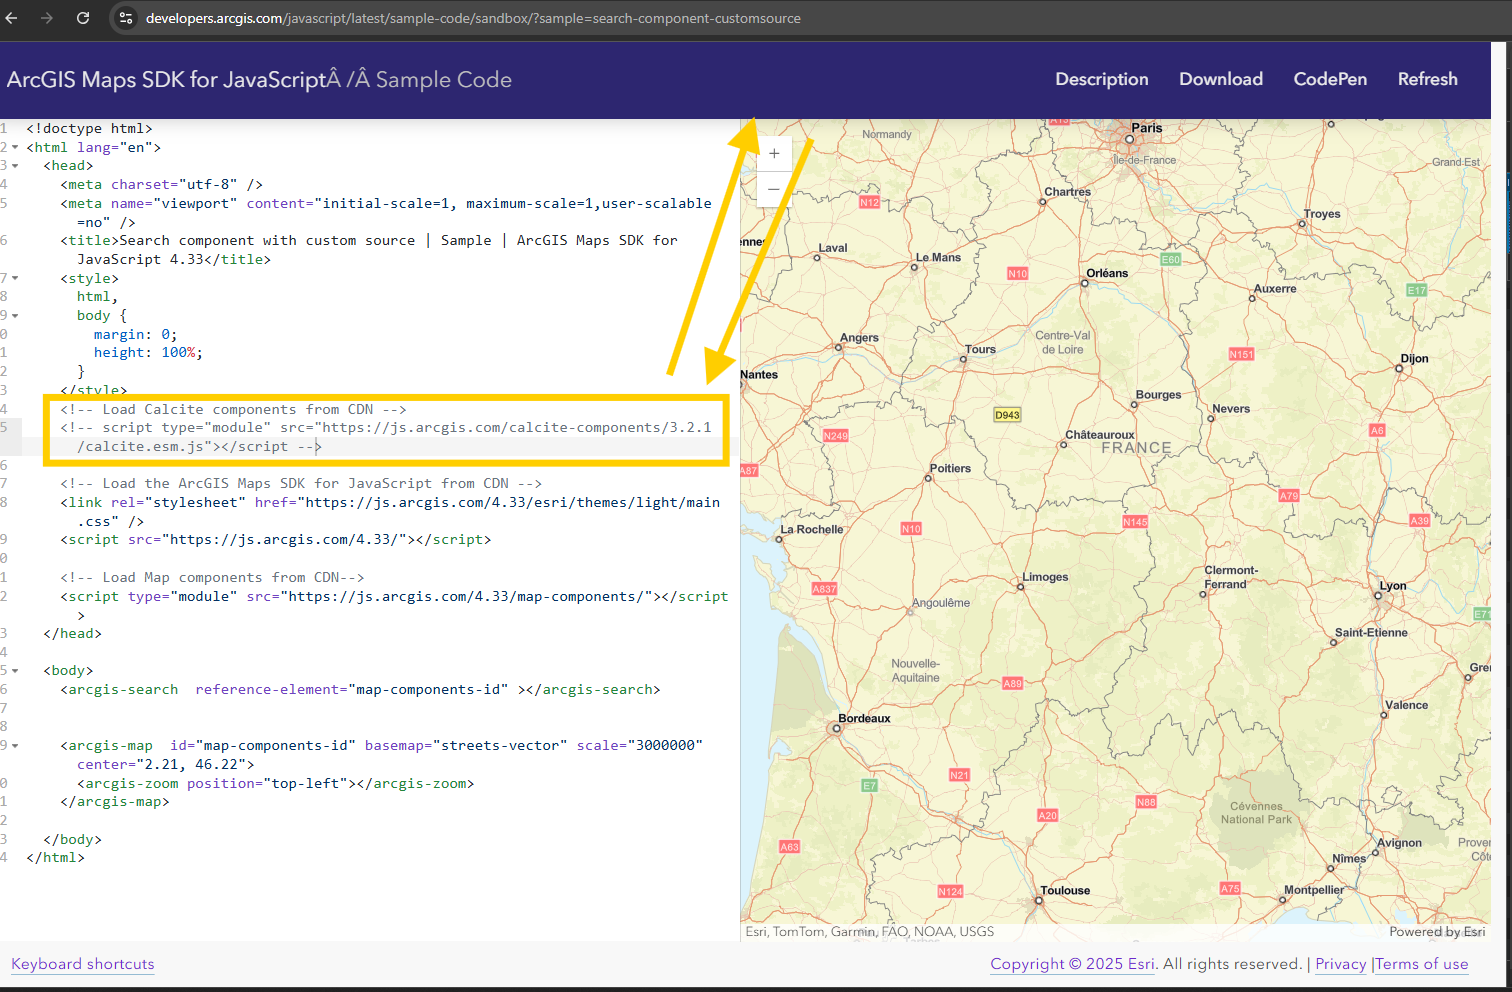Open the Description menu item
Screen dimensions: 1512x992
(x=1102, y=79)
